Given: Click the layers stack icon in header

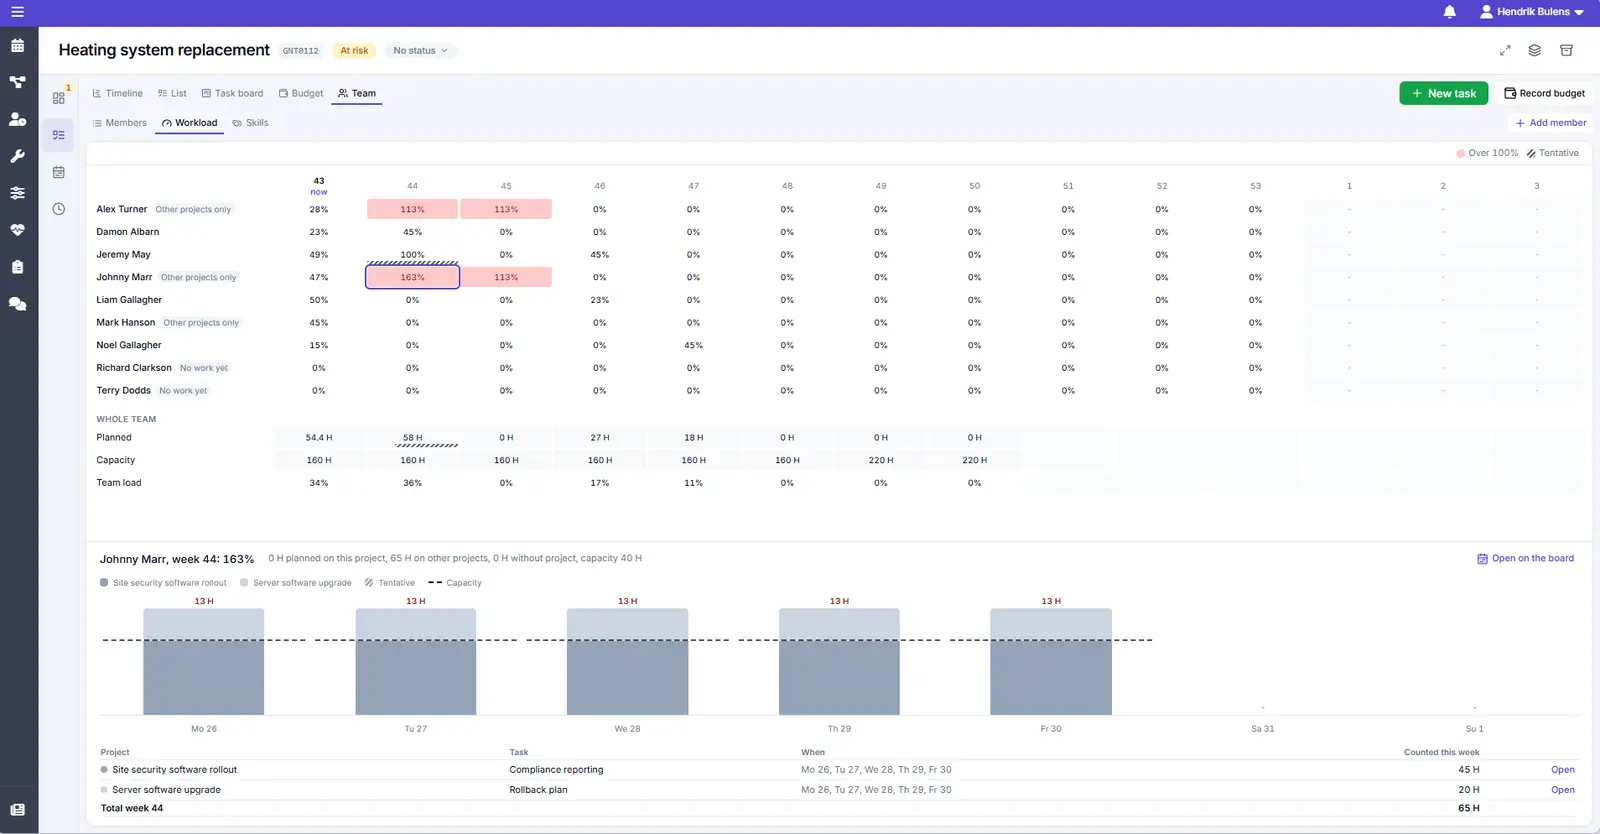Looking at the screenshot, I should [x=1535, y=50].
